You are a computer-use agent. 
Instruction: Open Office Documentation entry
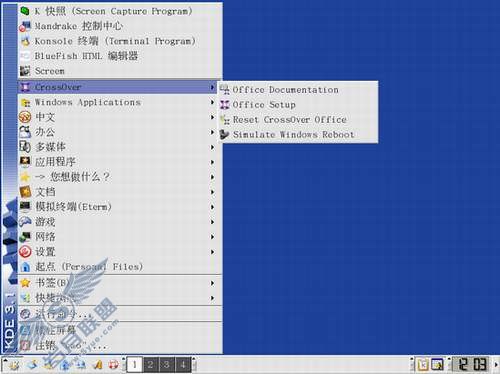coord(298,90)
